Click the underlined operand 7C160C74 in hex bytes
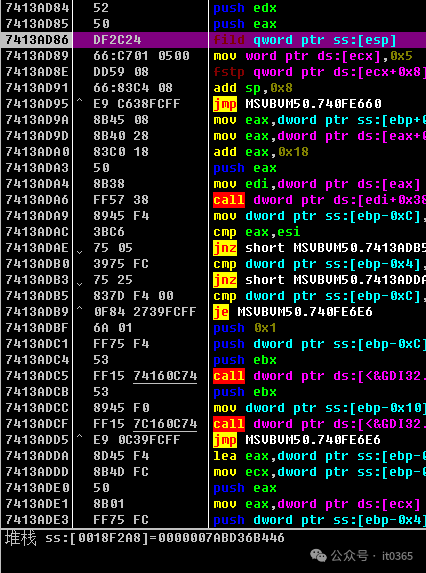This screenshot has height=573, width=426. click(x=165, y=424)
